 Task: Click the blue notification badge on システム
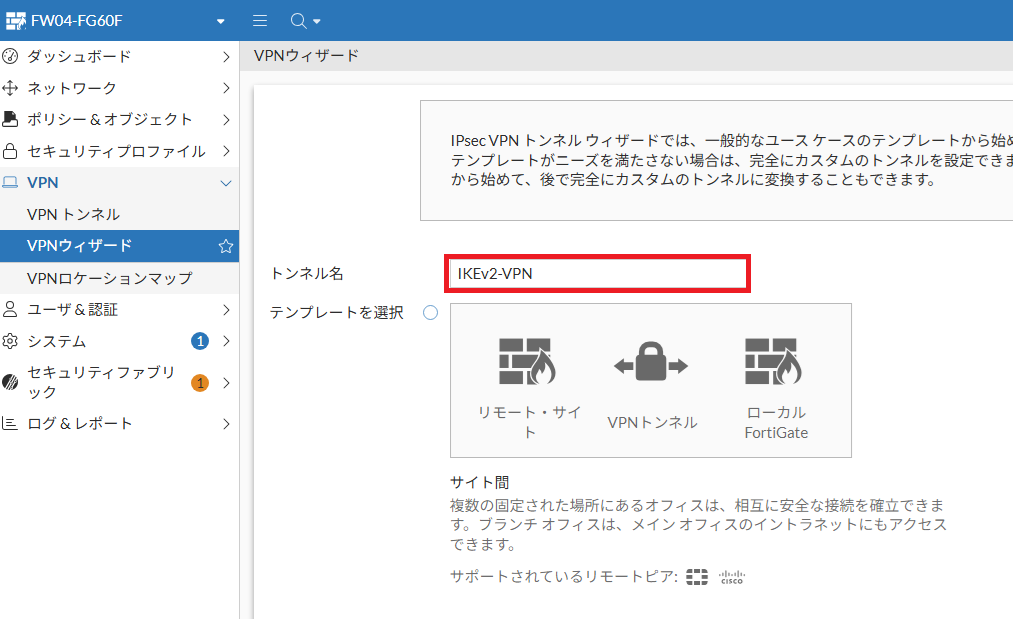pos(200,341)
